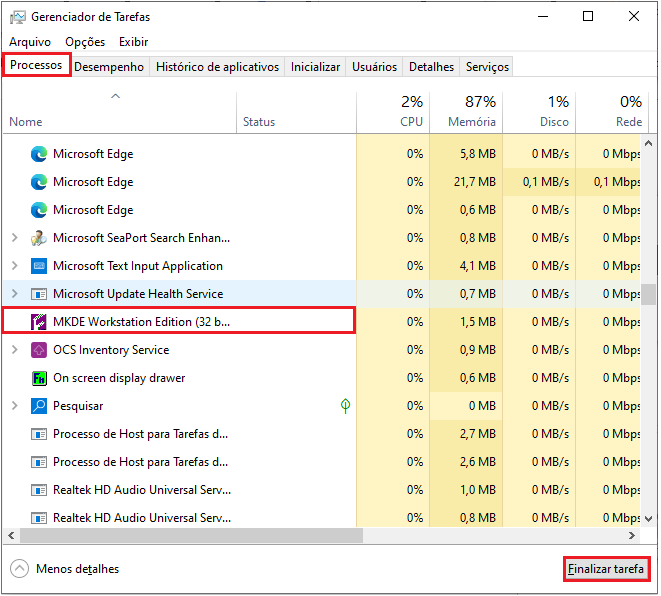
Task: Open the Inicializar tab
Action: (315, 67)
